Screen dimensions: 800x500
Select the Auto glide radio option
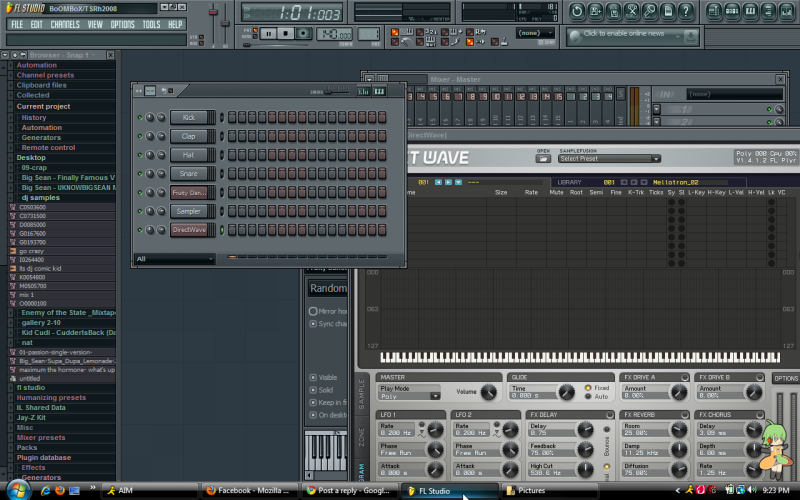[588, 397]
